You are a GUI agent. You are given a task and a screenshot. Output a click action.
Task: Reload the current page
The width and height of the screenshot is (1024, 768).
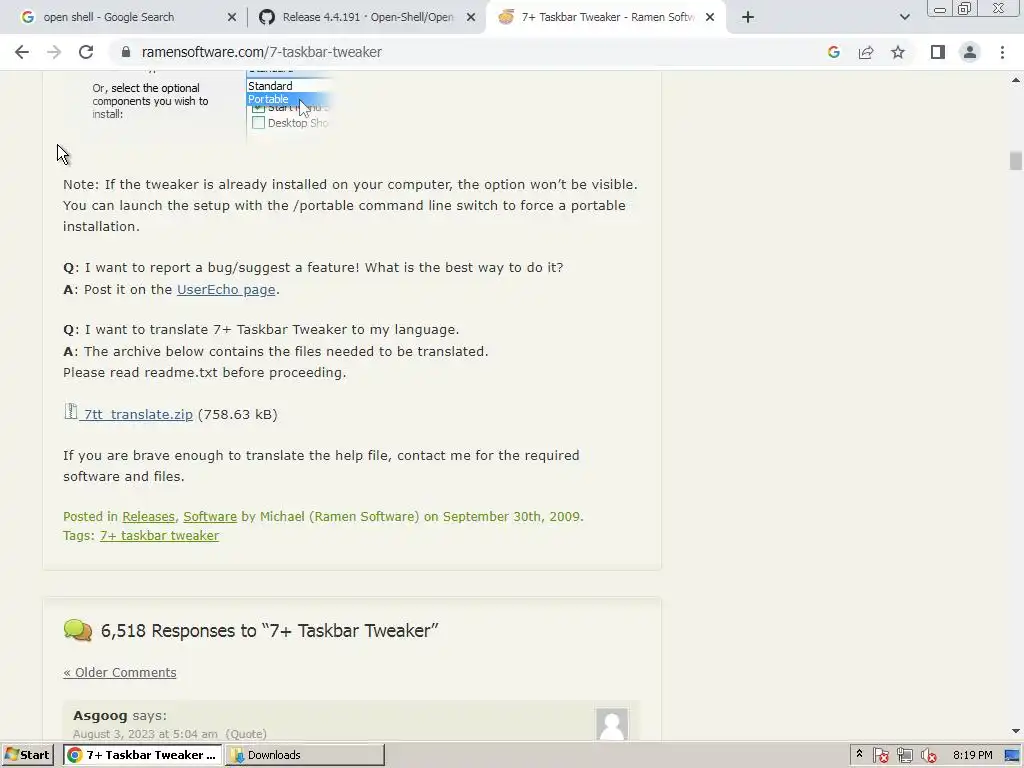point(86,52)
